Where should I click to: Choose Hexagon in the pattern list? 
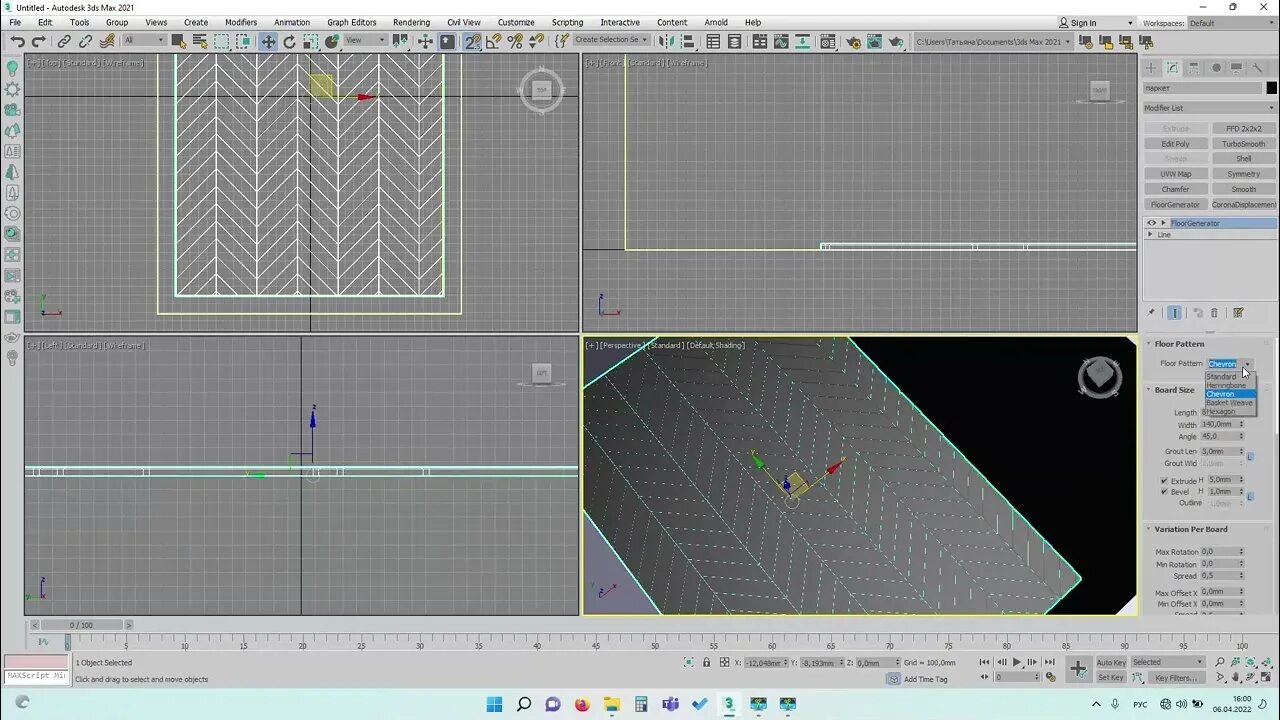coord(1221,411)
